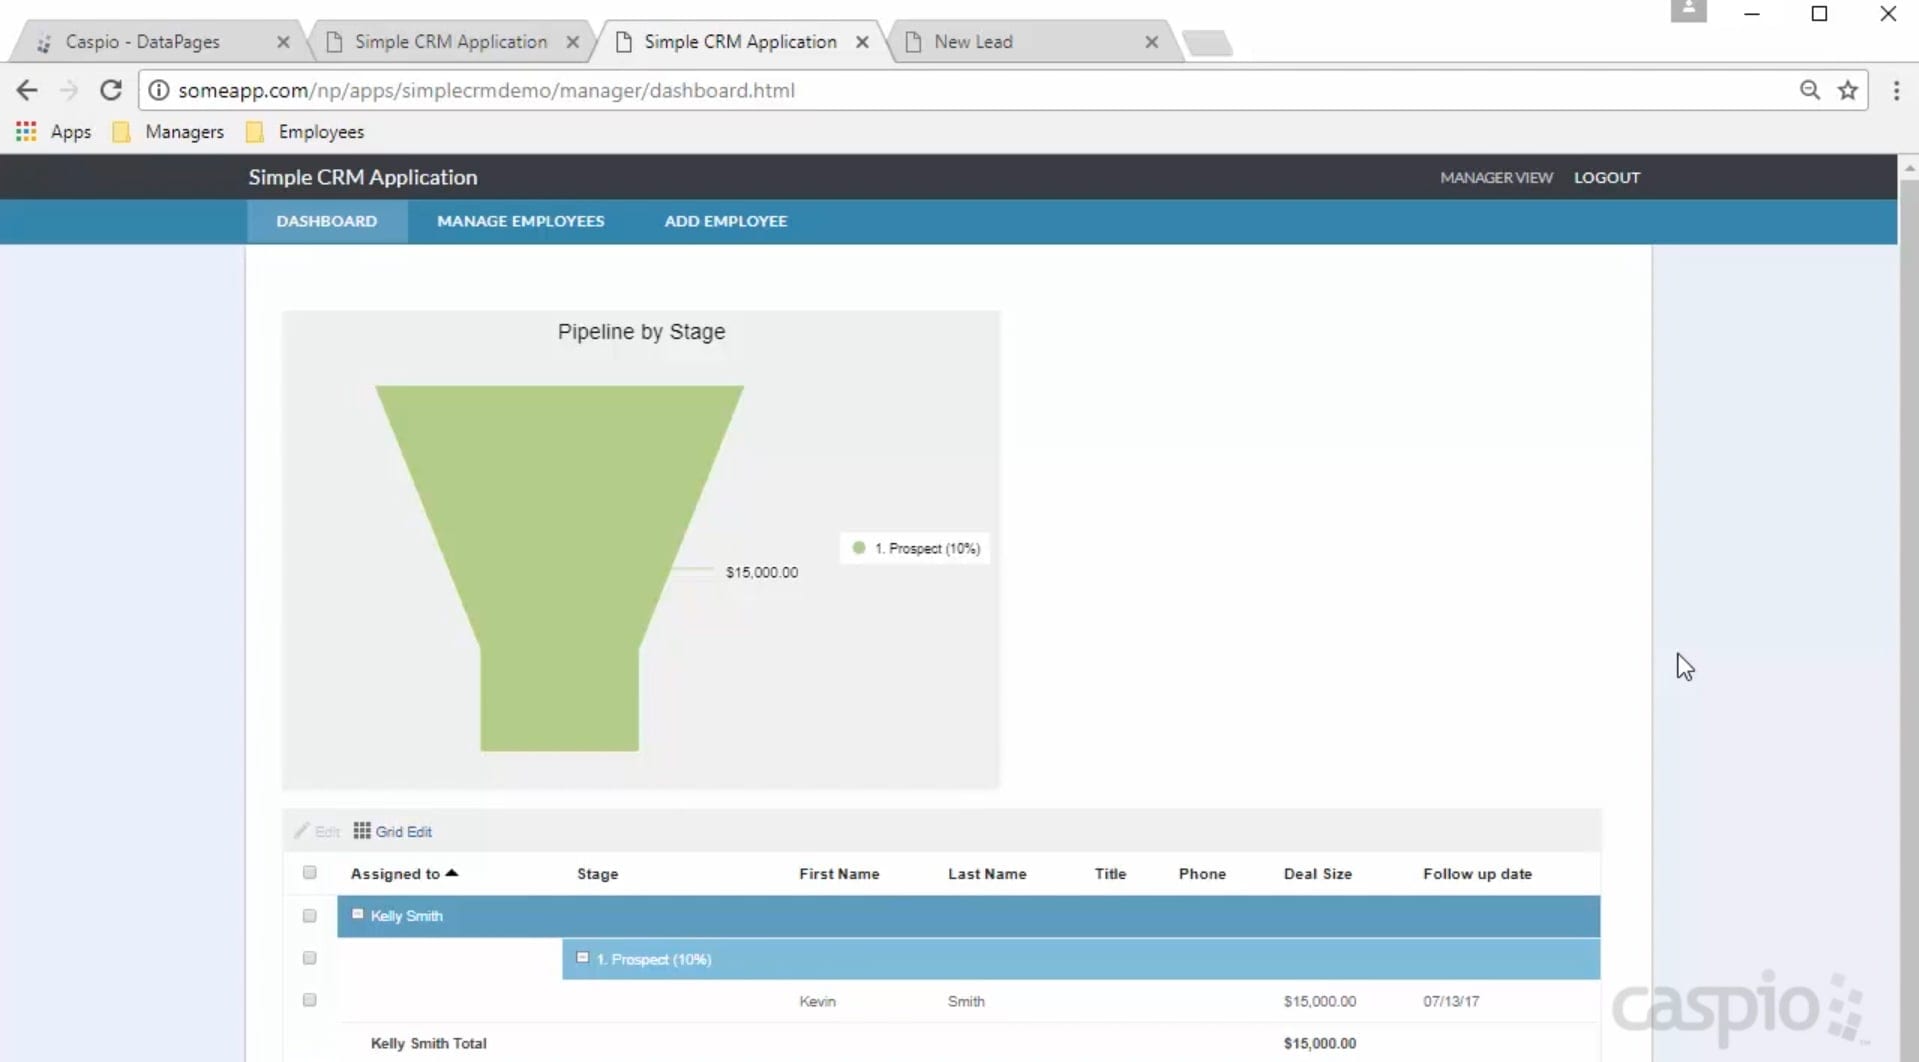Screen dimensions: 1919x1062
Task: Sort by the Assigned to column arrow
Action: [x=452, y=873]
